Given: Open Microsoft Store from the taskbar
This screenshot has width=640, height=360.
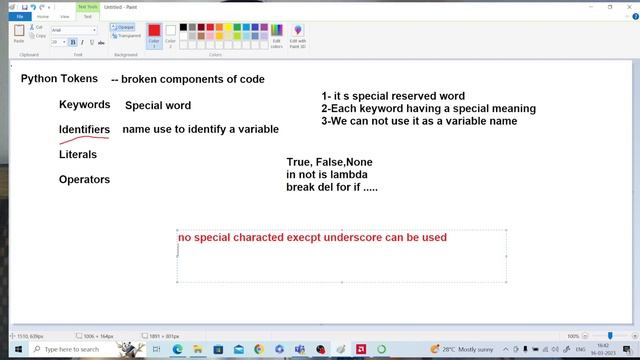Looking at the screenshot, I should (218, 349).
